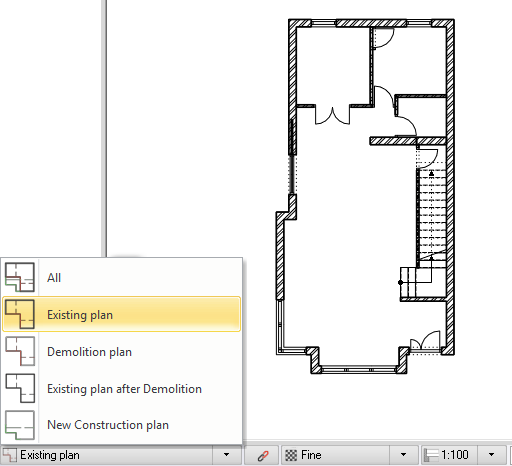This screenshot has height=466, width=512.
Task: Open the Fine detail level dropdown arrow
Action: (x=403, y=455)
